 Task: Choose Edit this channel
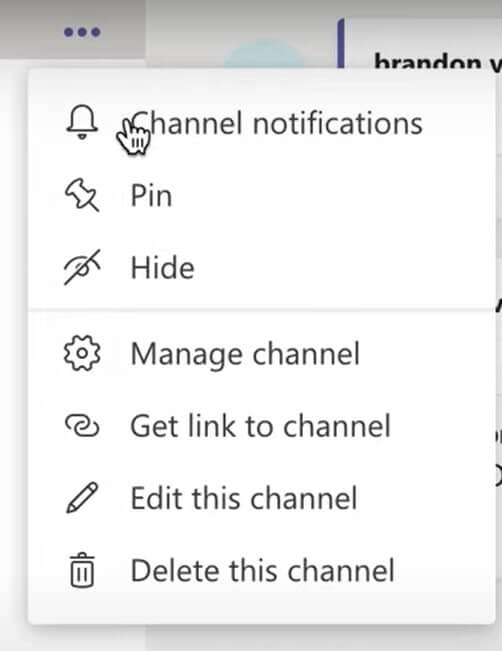(262, 498)
